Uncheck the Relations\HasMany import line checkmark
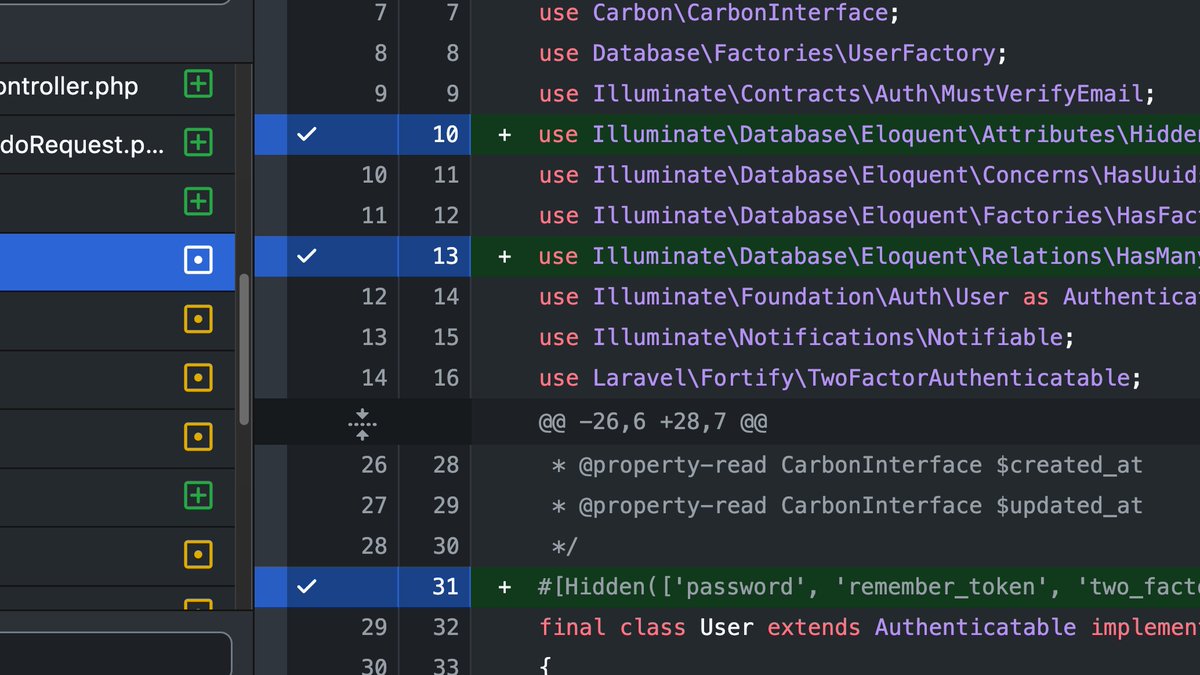Image resolution: width=1200 pixels, height=675 pixels. click(306, 256)
